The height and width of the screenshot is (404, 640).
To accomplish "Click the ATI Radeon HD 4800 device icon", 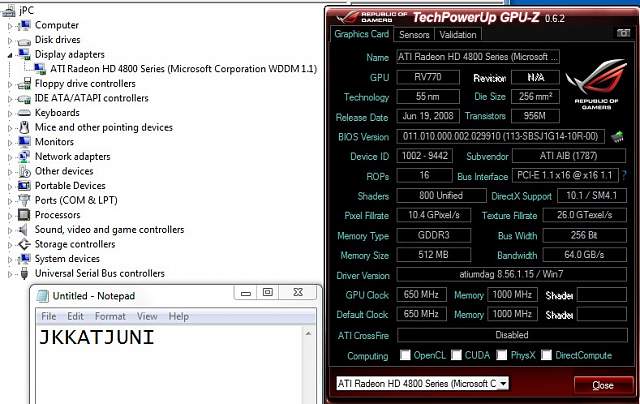I will tap(40, 69).
